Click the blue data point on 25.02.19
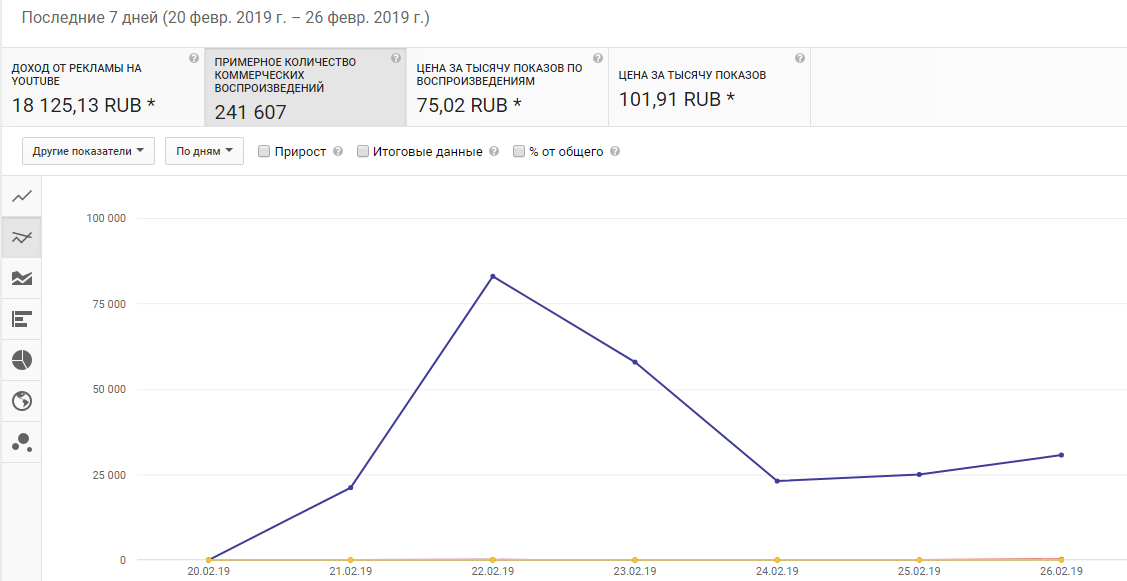 tap(919, 475)
